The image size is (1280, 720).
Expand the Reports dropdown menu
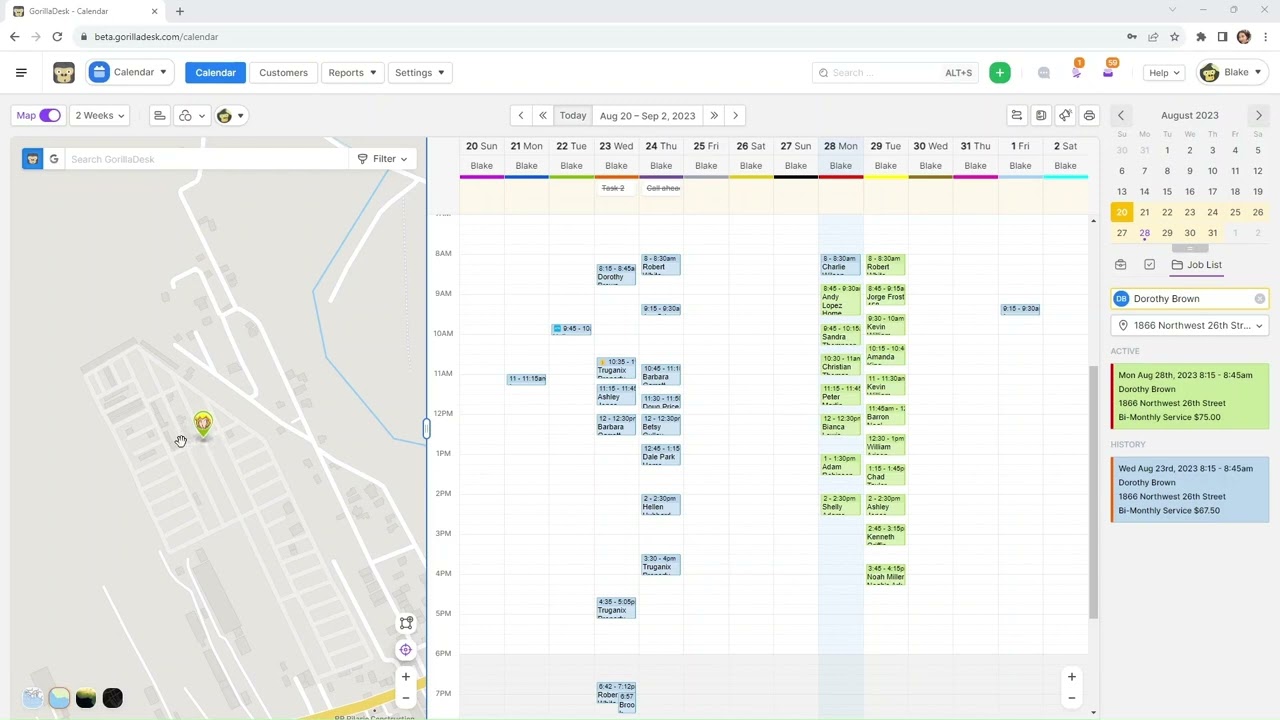[x=352, y=72]
